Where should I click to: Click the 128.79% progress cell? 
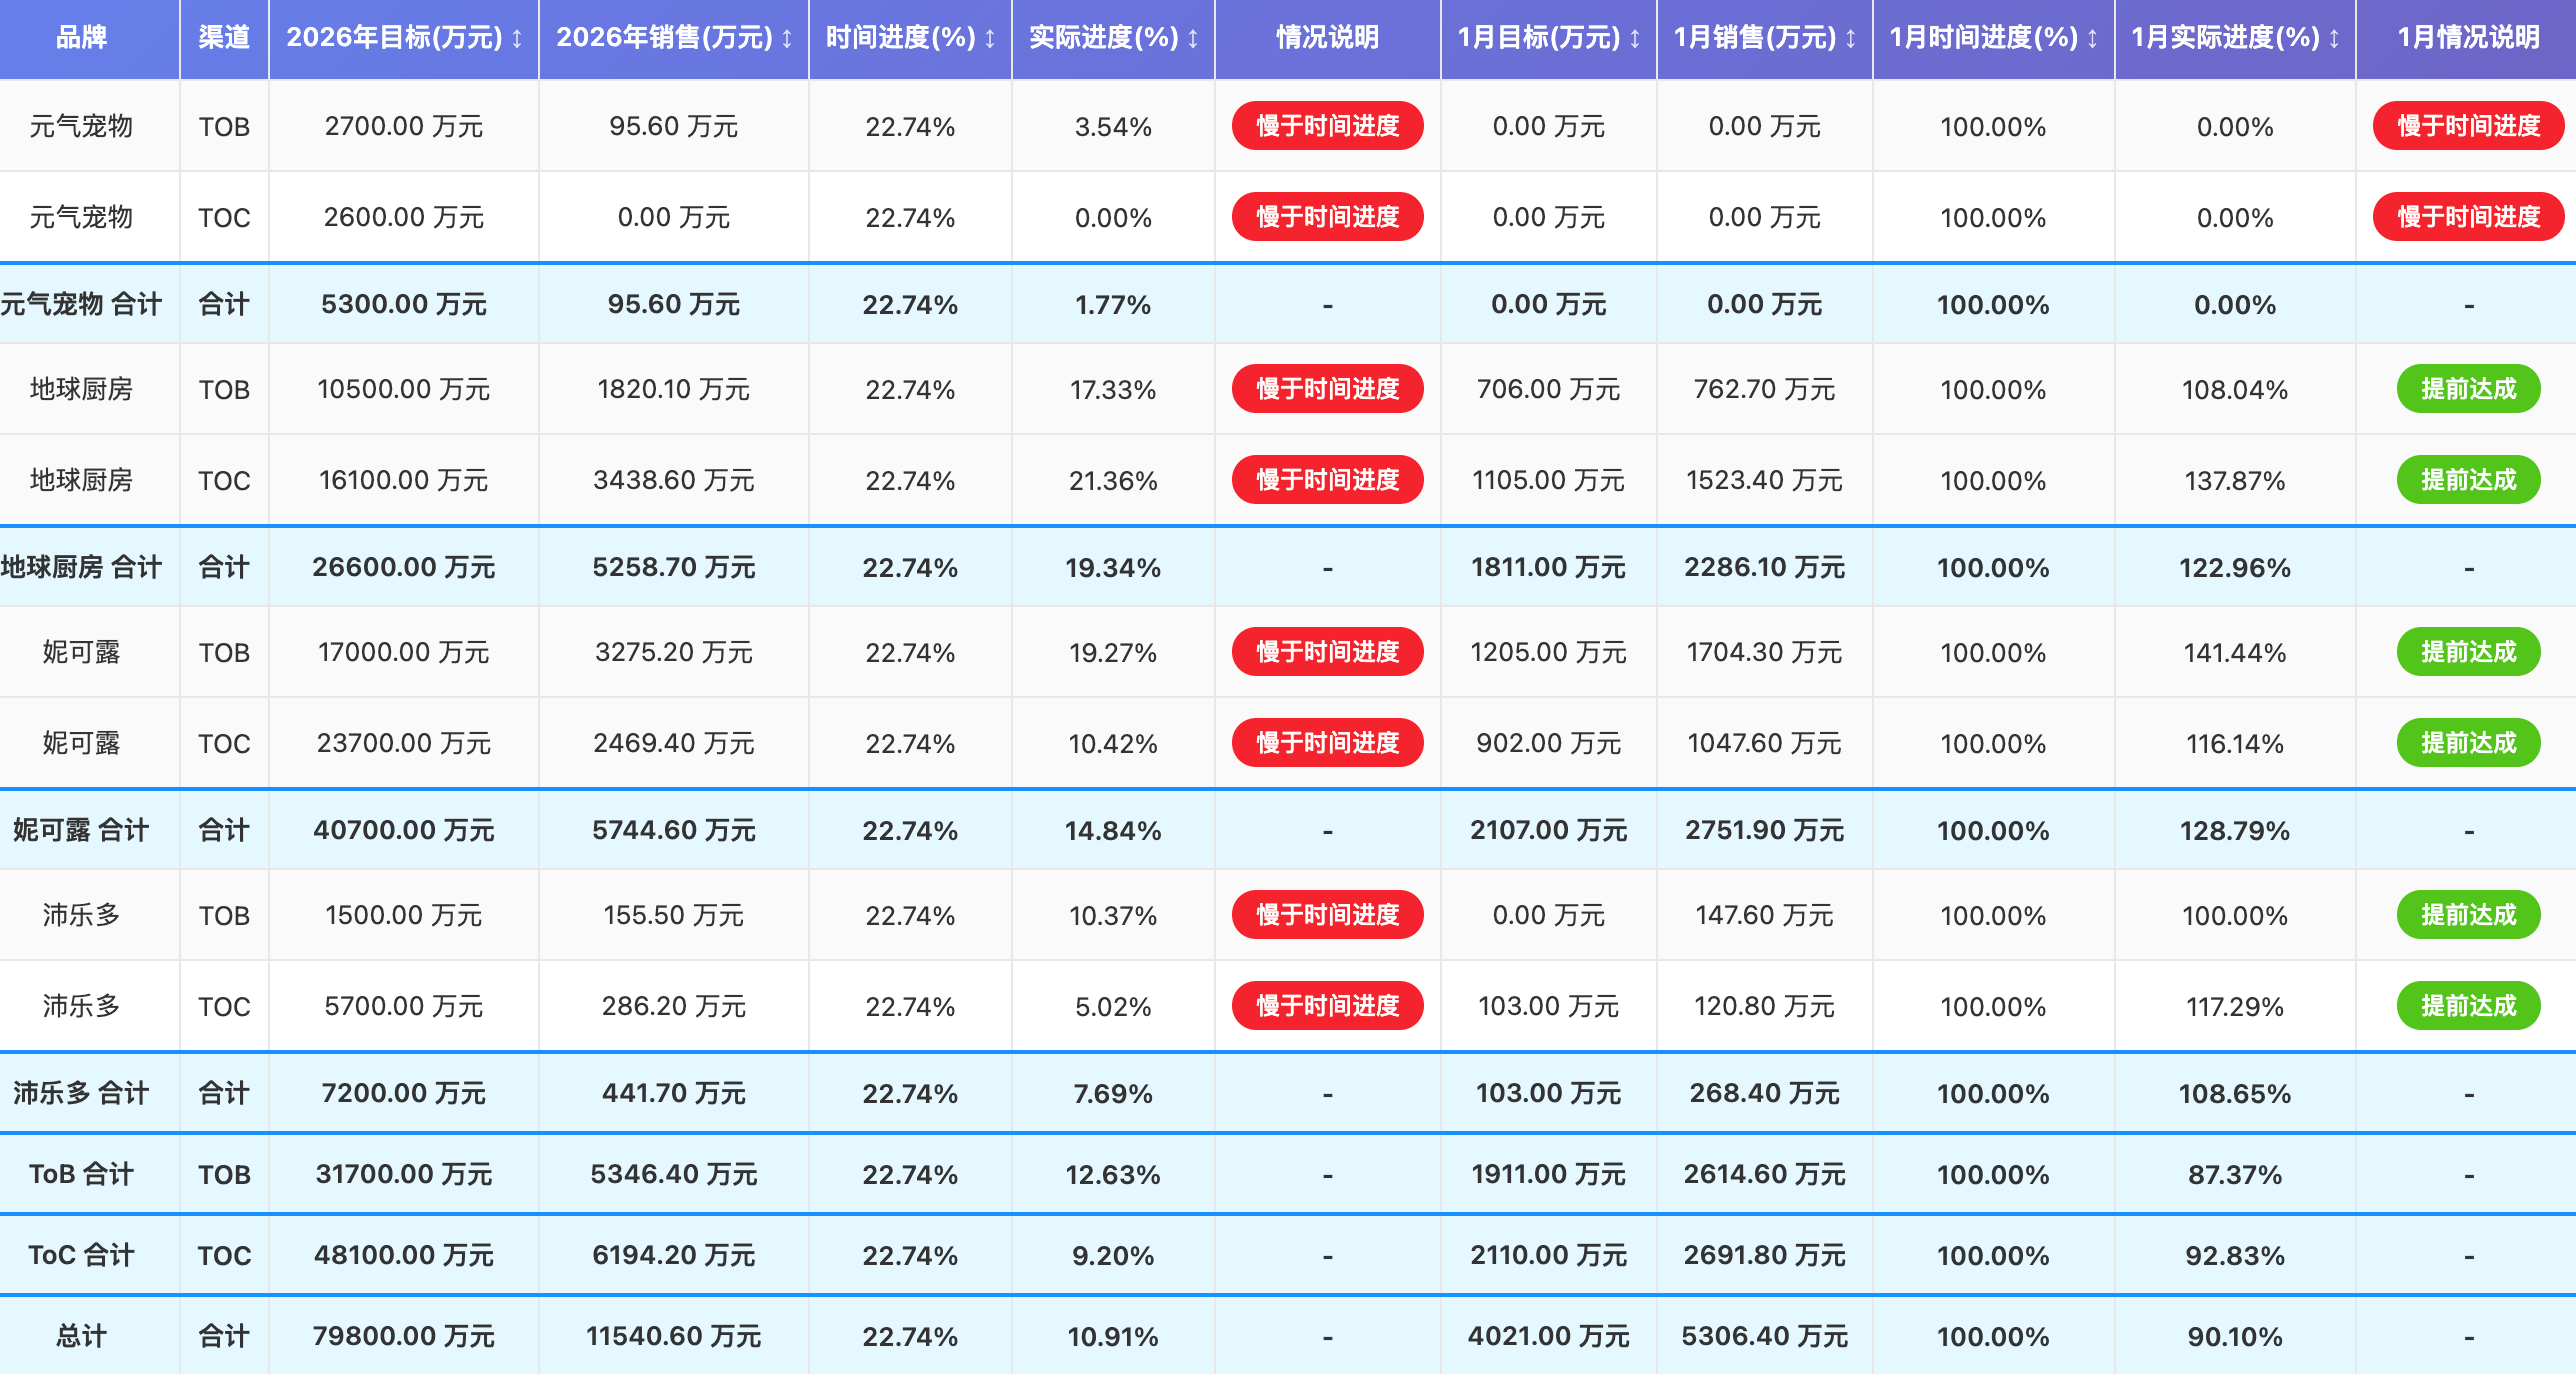(x=2235, y=830)
